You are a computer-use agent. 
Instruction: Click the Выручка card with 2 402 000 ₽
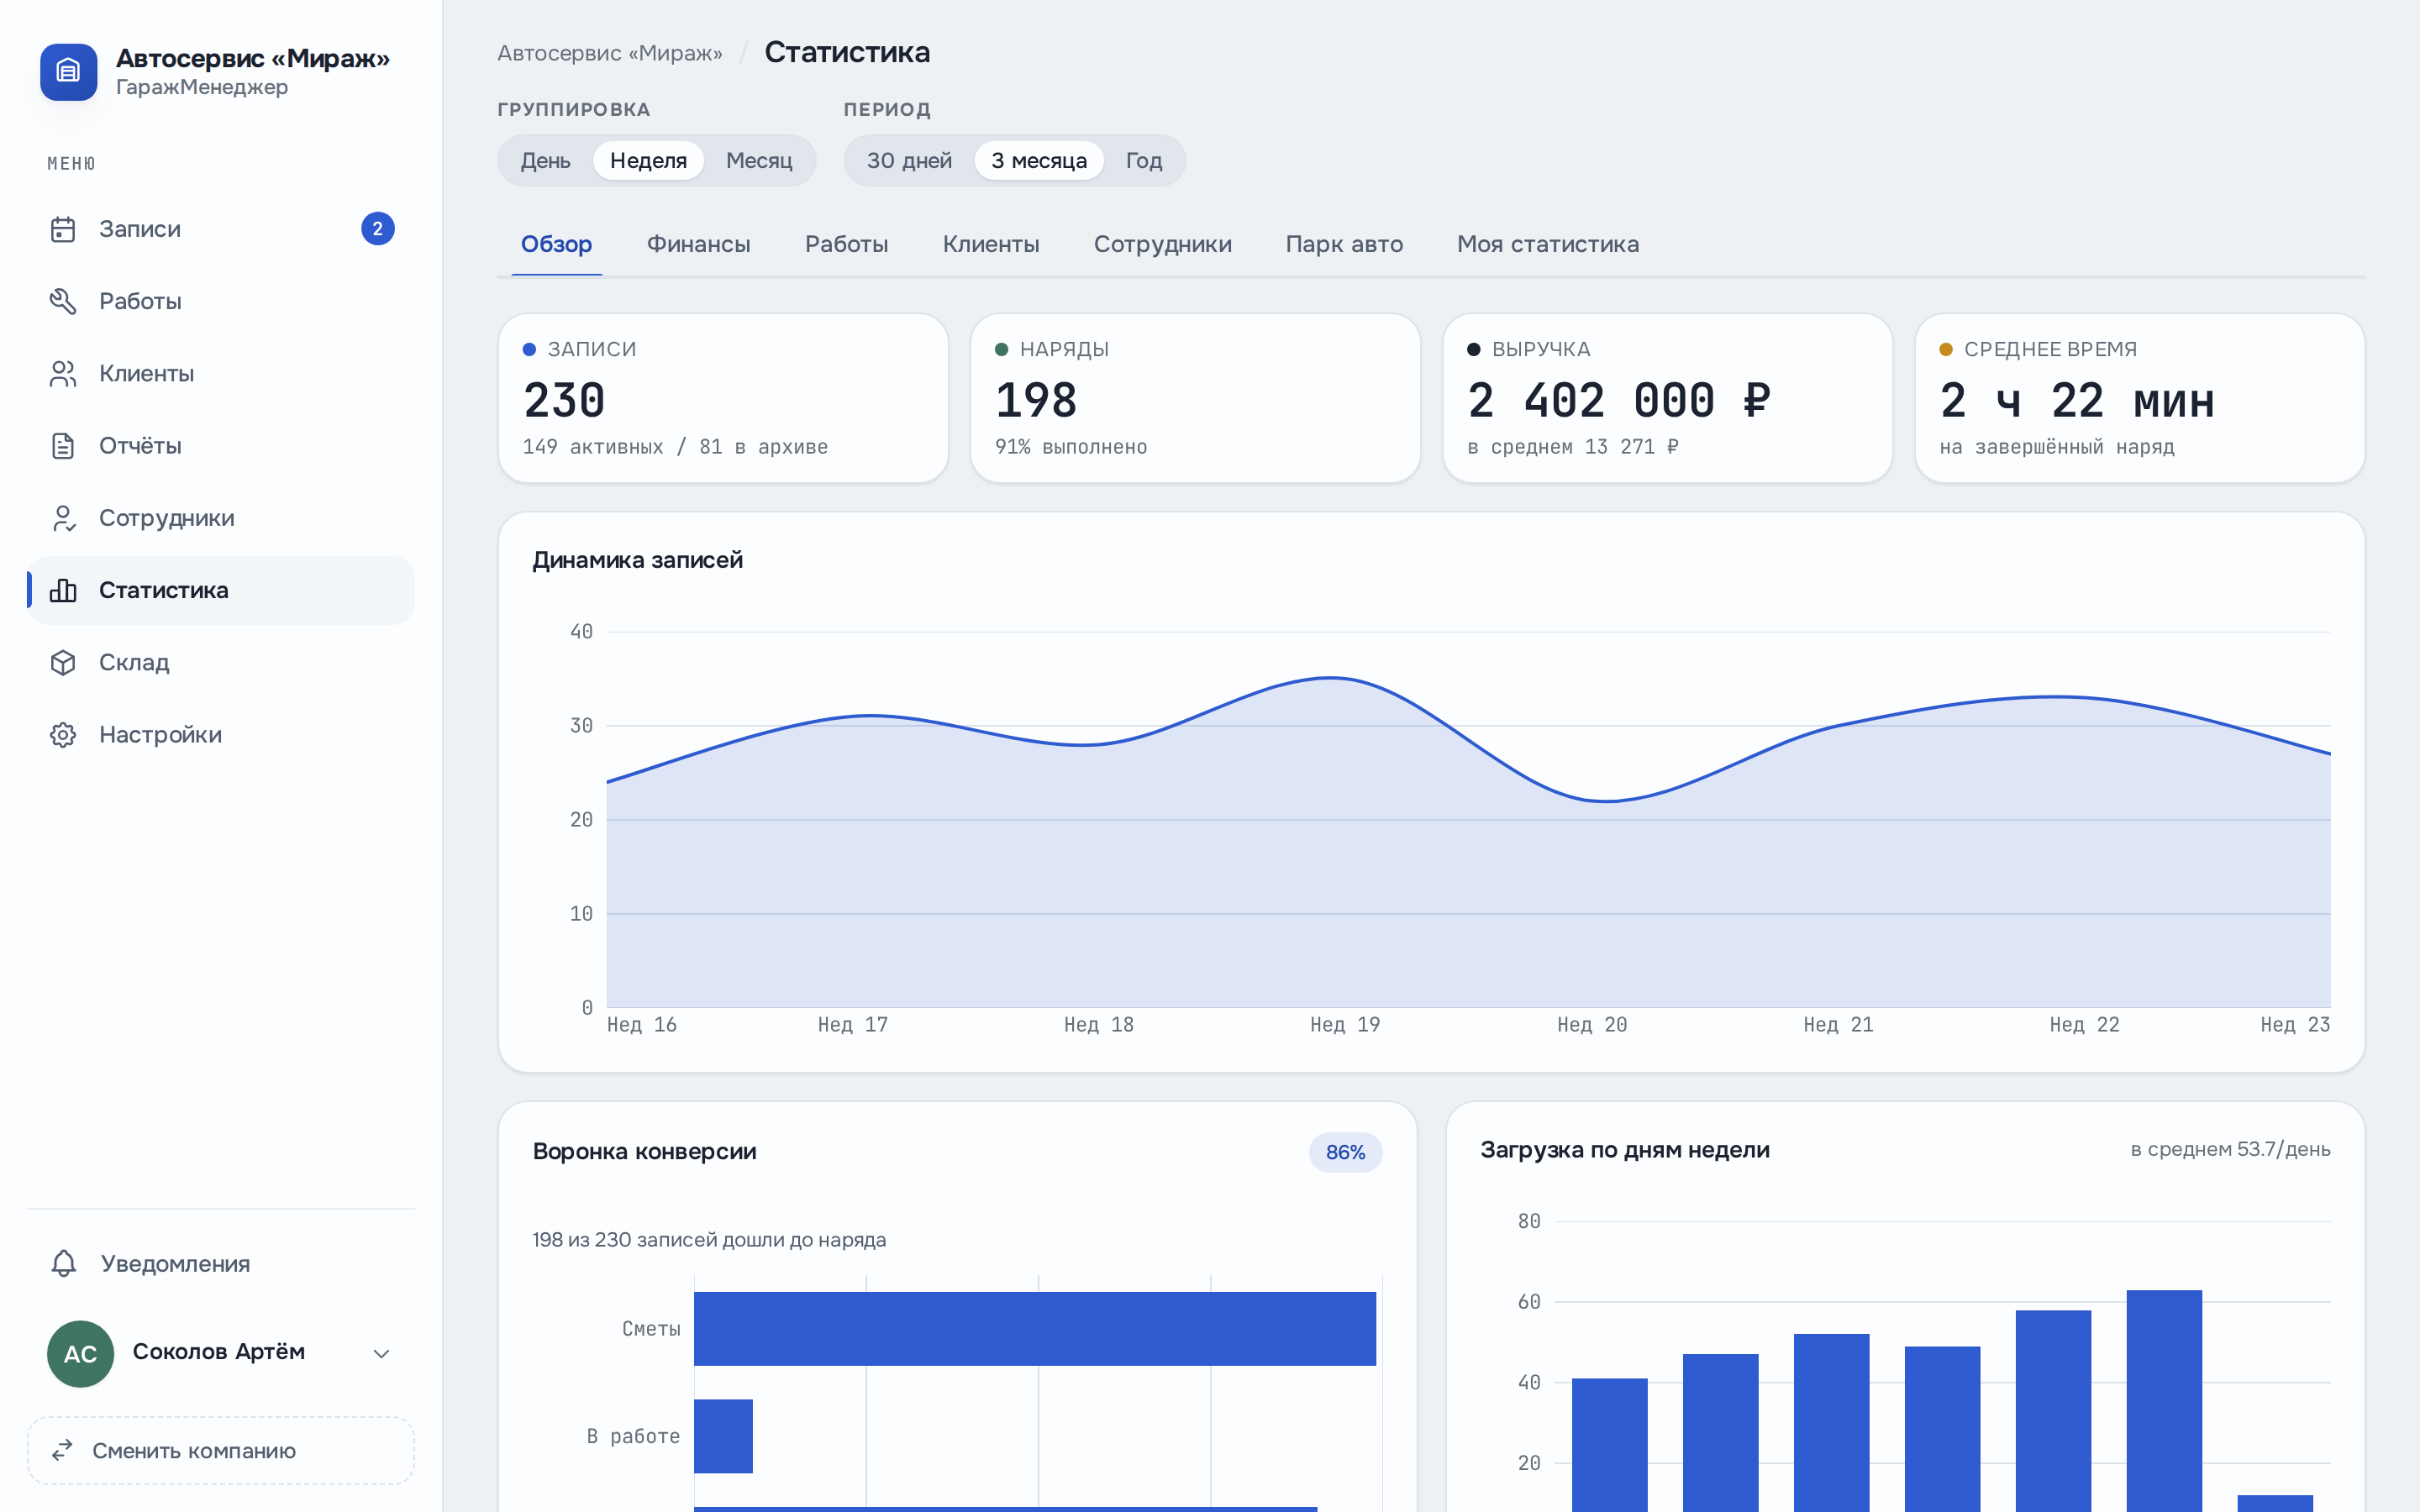point(1667,398)
